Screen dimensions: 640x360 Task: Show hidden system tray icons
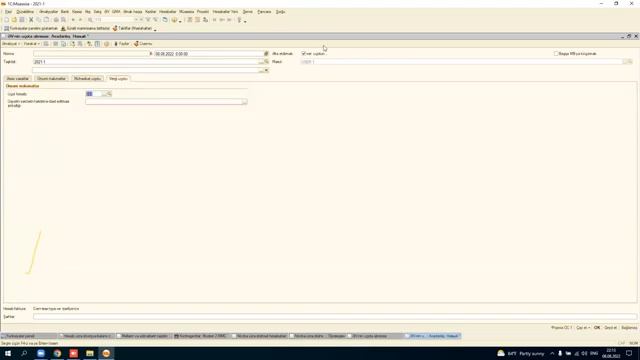click(552, 353)
